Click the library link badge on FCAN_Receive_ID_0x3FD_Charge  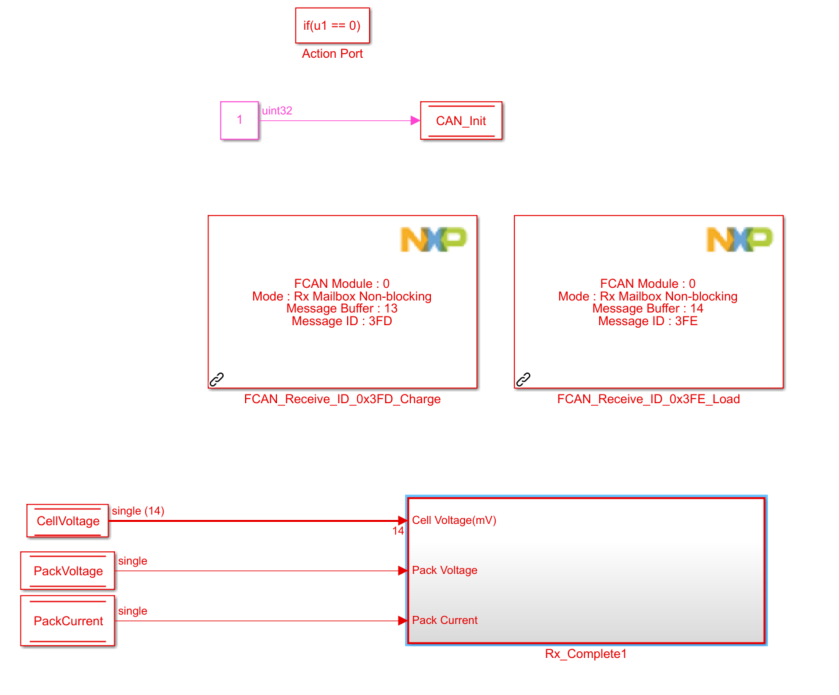(x=215, y=378)
